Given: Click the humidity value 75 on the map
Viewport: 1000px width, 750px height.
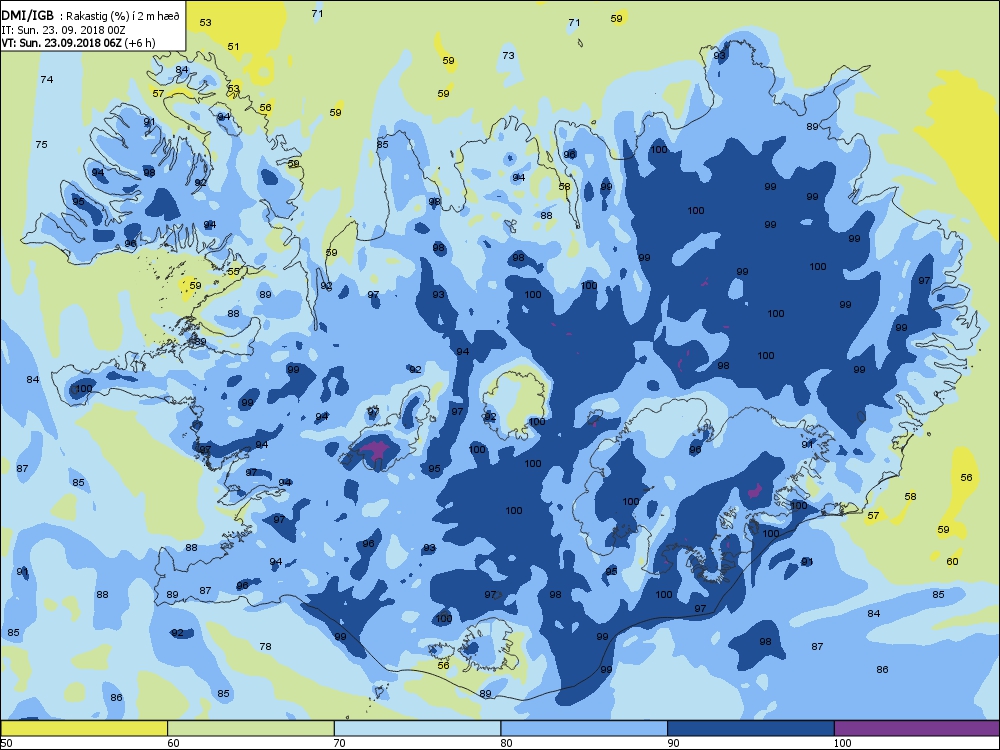Looking at the screenshot, I should pyautogui.click(x=41, y=145).
